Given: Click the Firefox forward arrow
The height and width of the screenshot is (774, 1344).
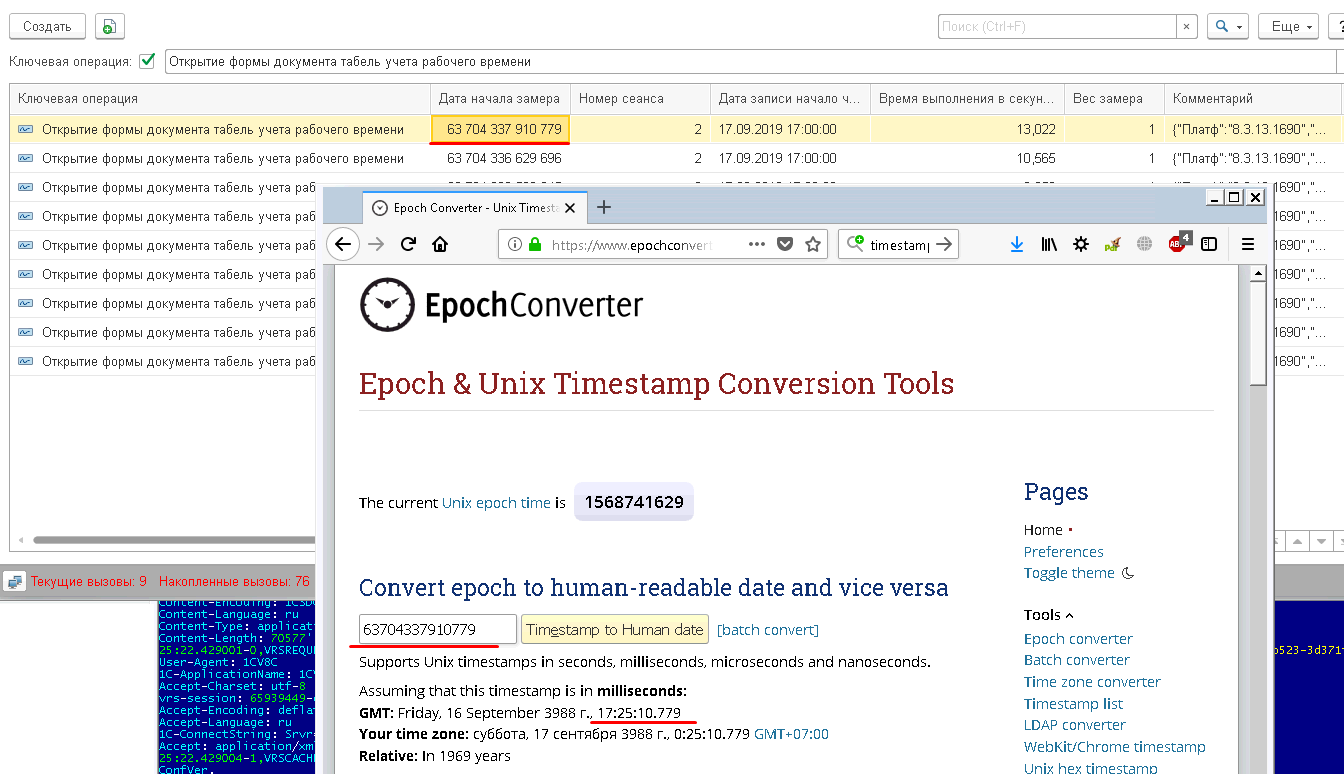Looking at the screenshot, I should [x=376, y=244].
